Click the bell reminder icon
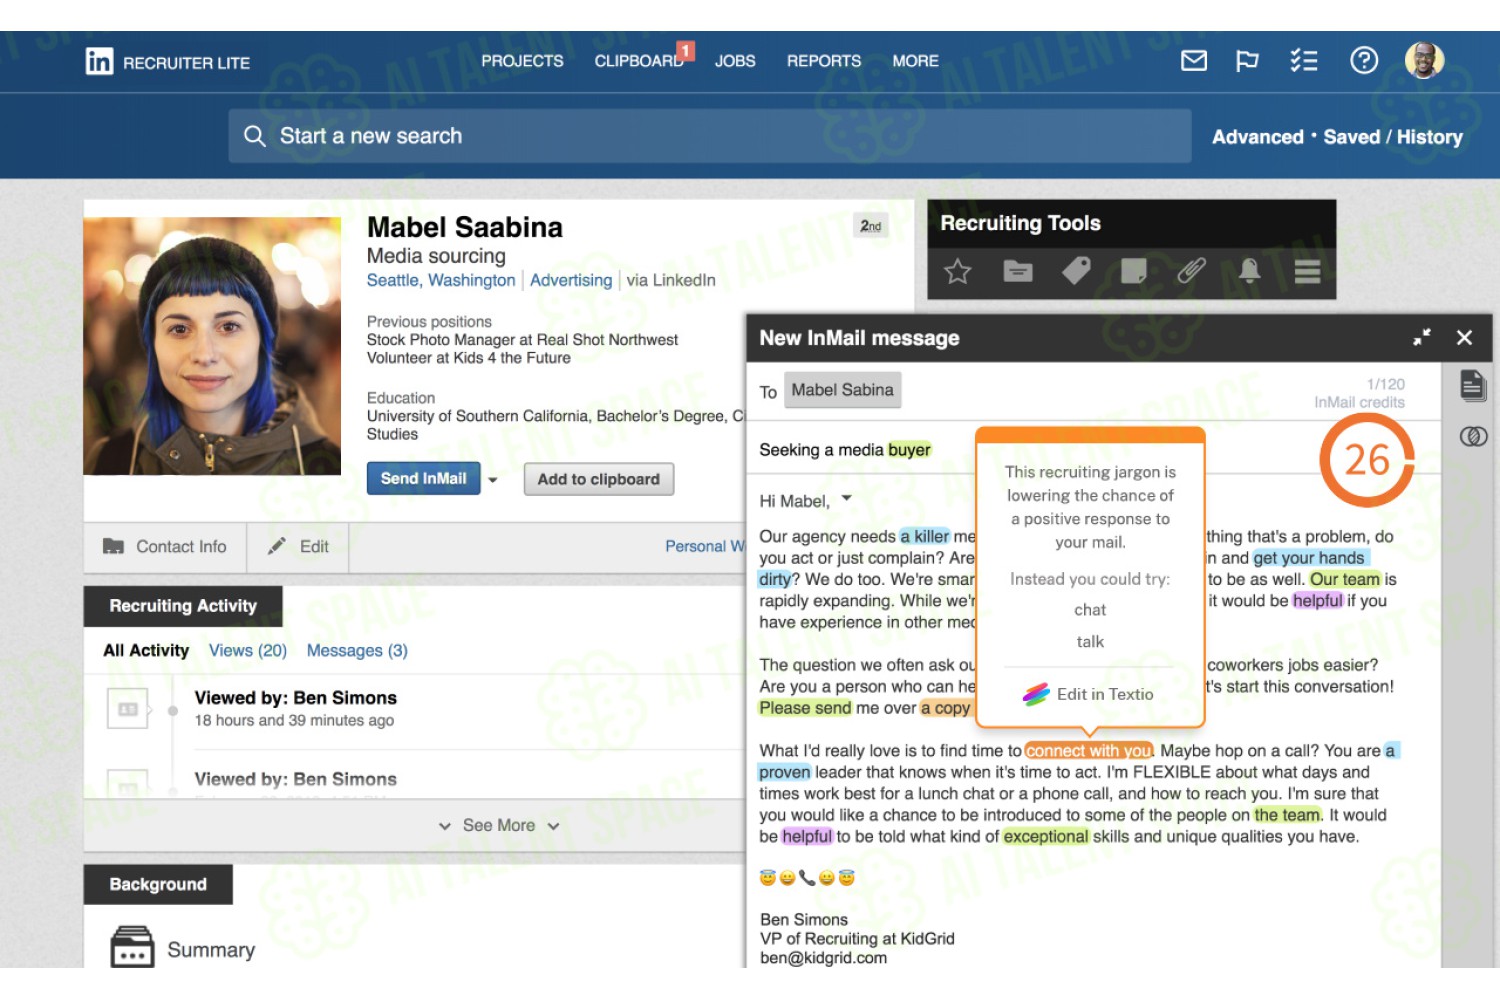Image resolution: width=1500 pixels, height=1000 pixels. 1249,271
